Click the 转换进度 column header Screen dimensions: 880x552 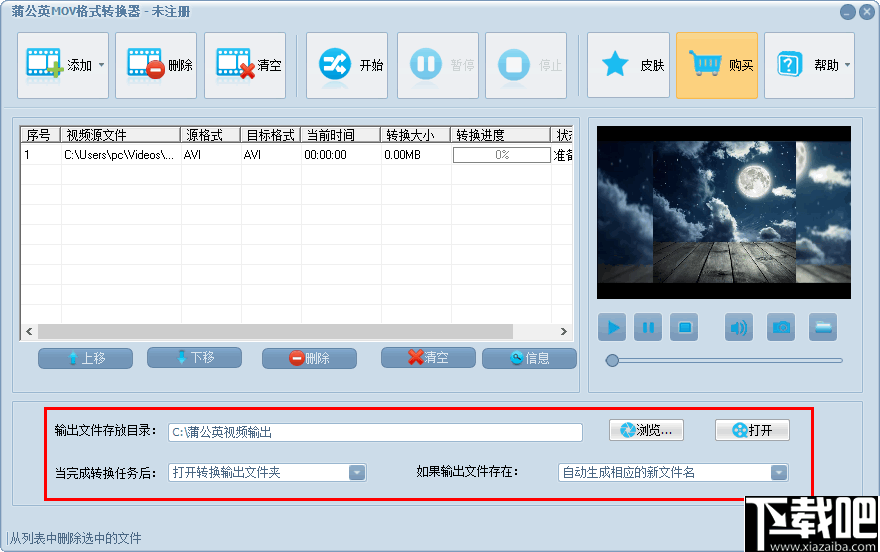(x=501, y=135)
